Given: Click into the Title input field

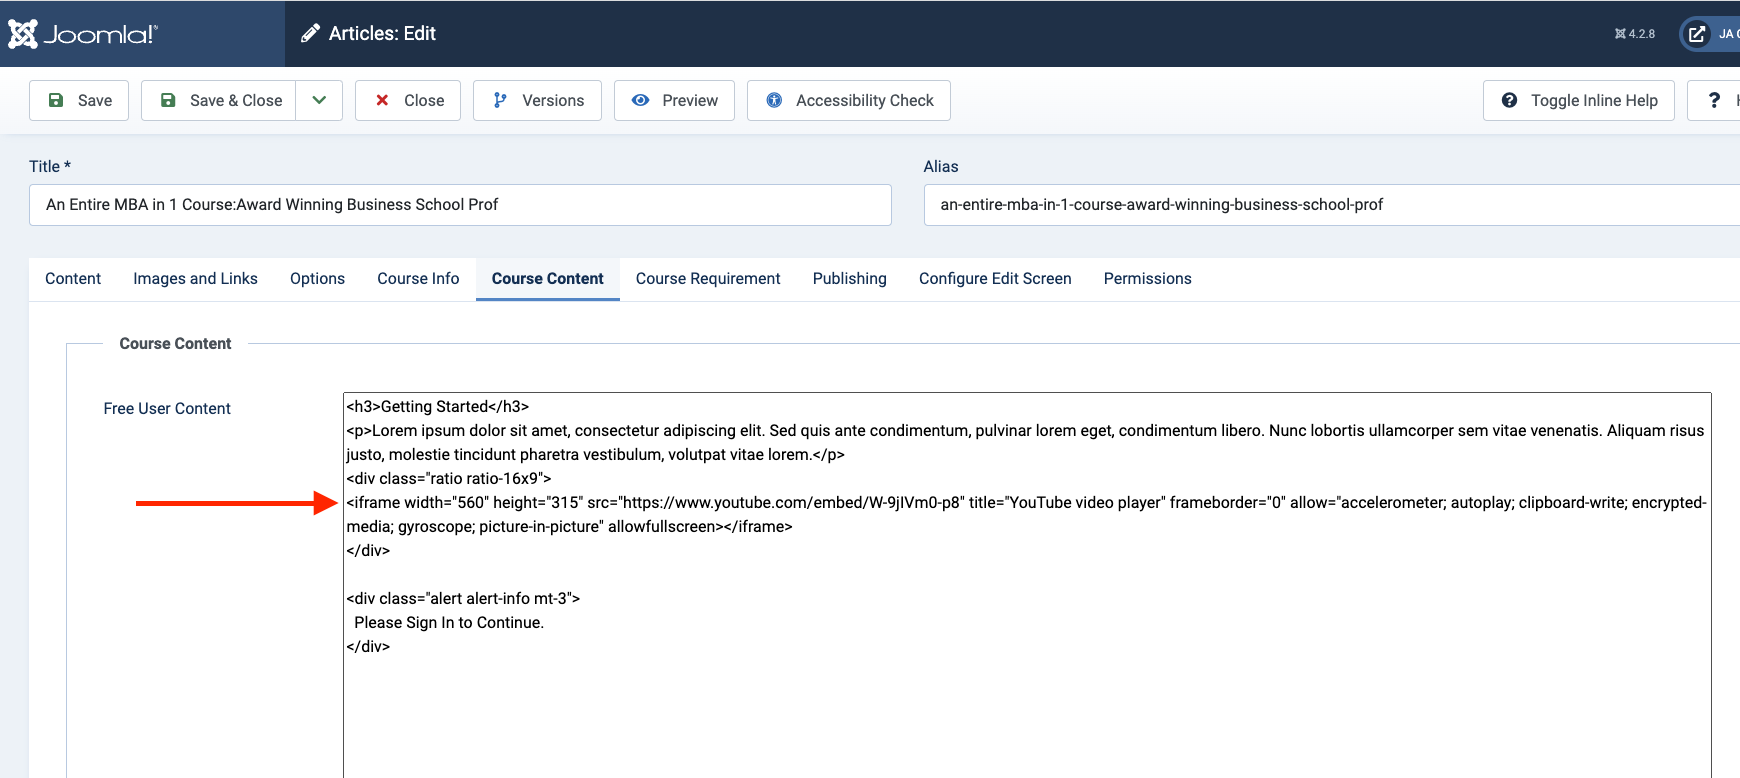Looking at the screenshot, I should 460,205.
